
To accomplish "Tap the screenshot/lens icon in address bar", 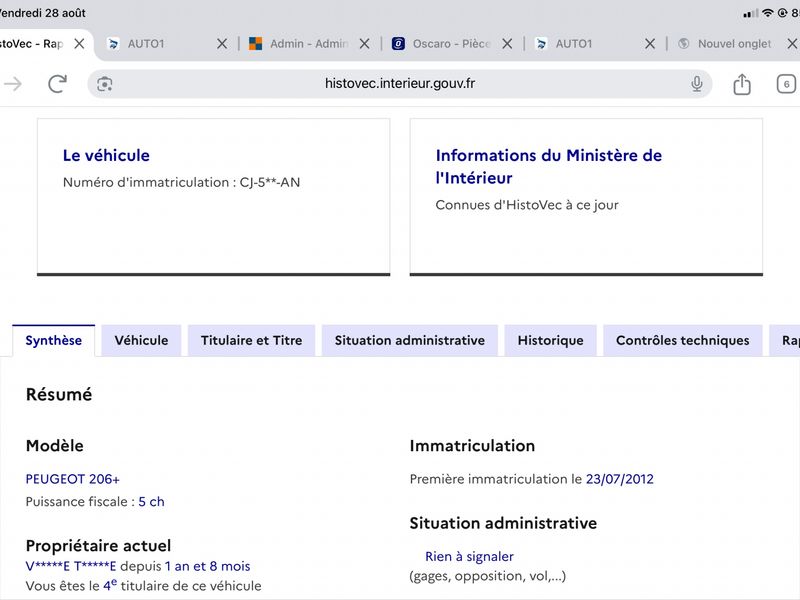I will (105, 84).
